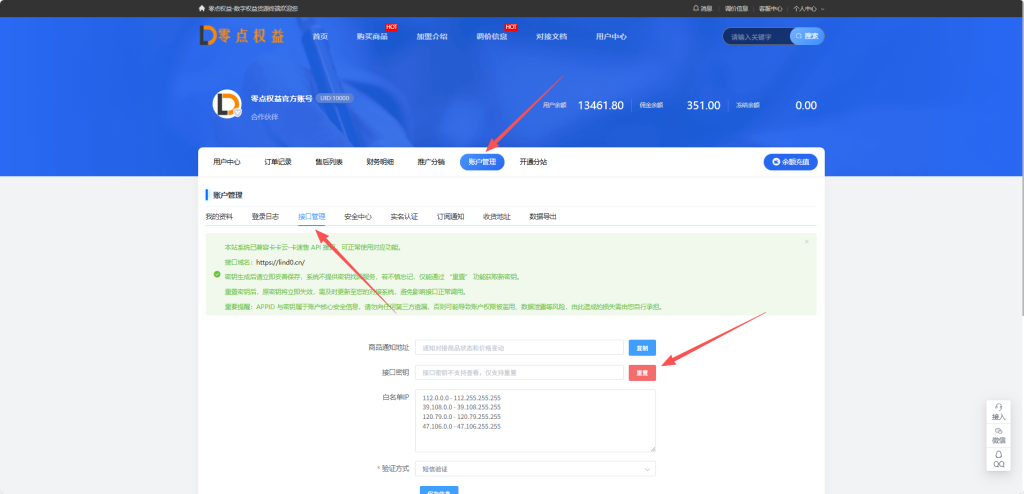
Task: Click the account avatar image
Action: coord(226,104)
